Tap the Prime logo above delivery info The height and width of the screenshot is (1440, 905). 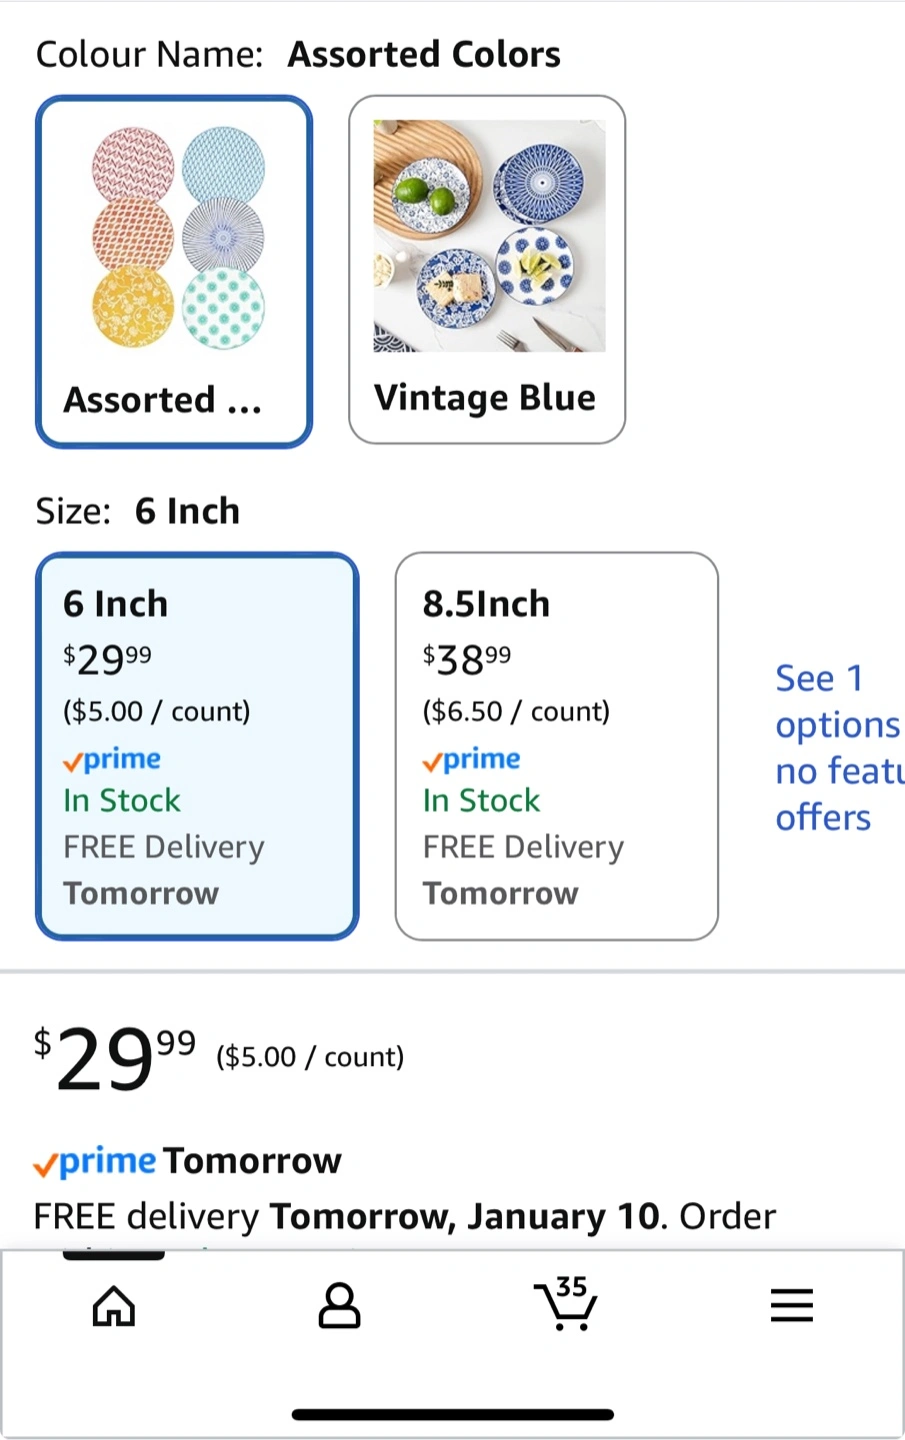95,1162
